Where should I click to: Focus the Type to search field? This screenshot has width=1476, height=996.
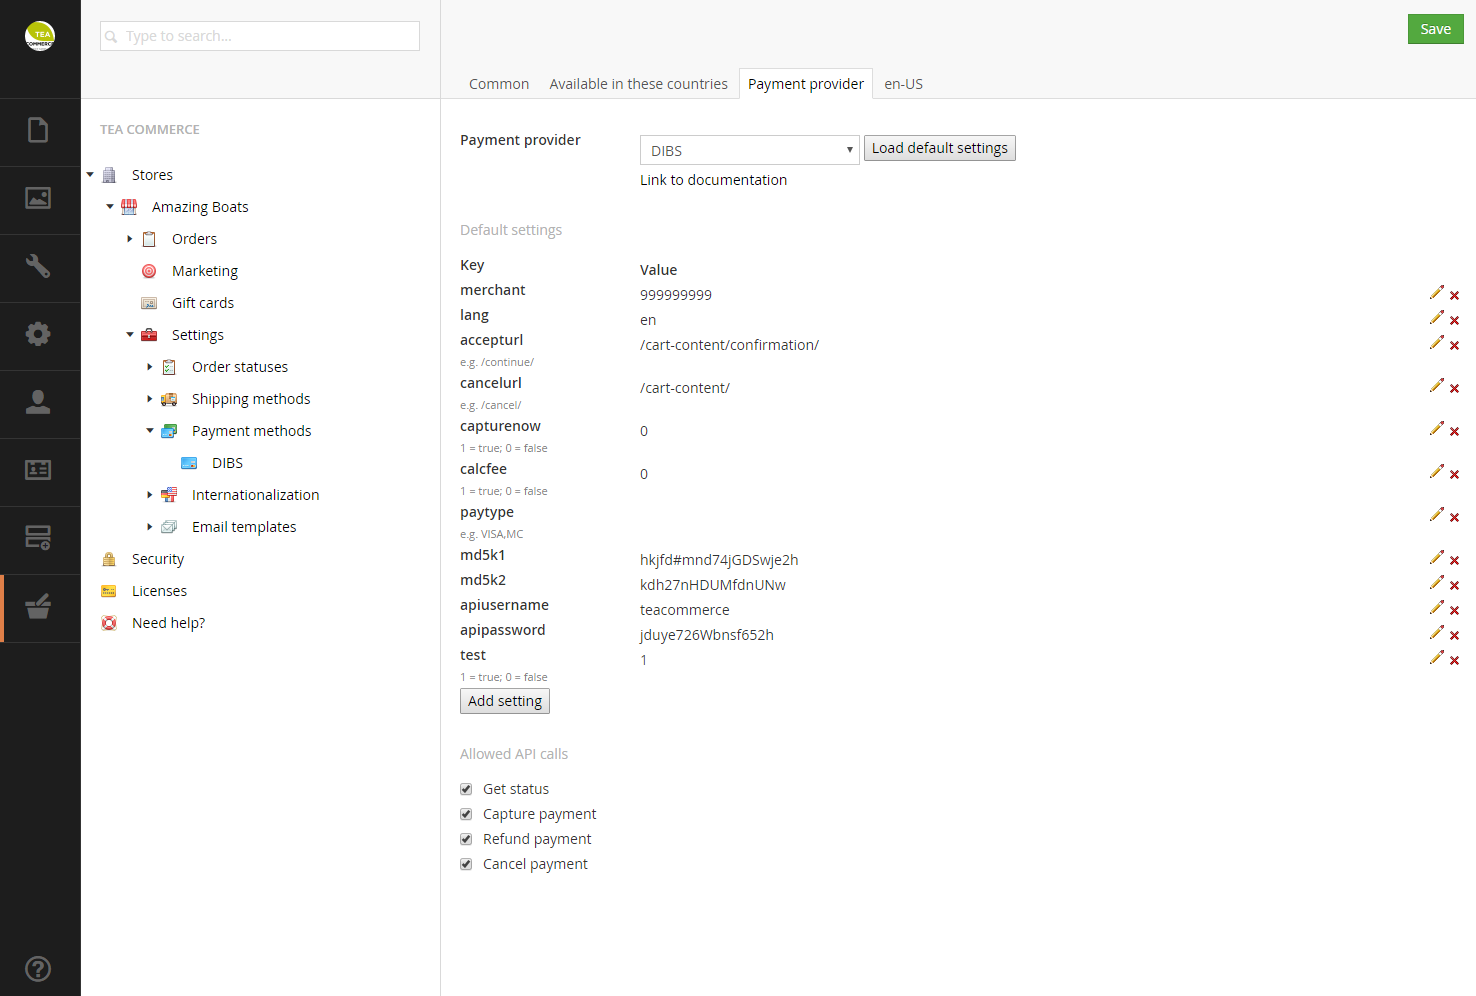coord(260,36)
